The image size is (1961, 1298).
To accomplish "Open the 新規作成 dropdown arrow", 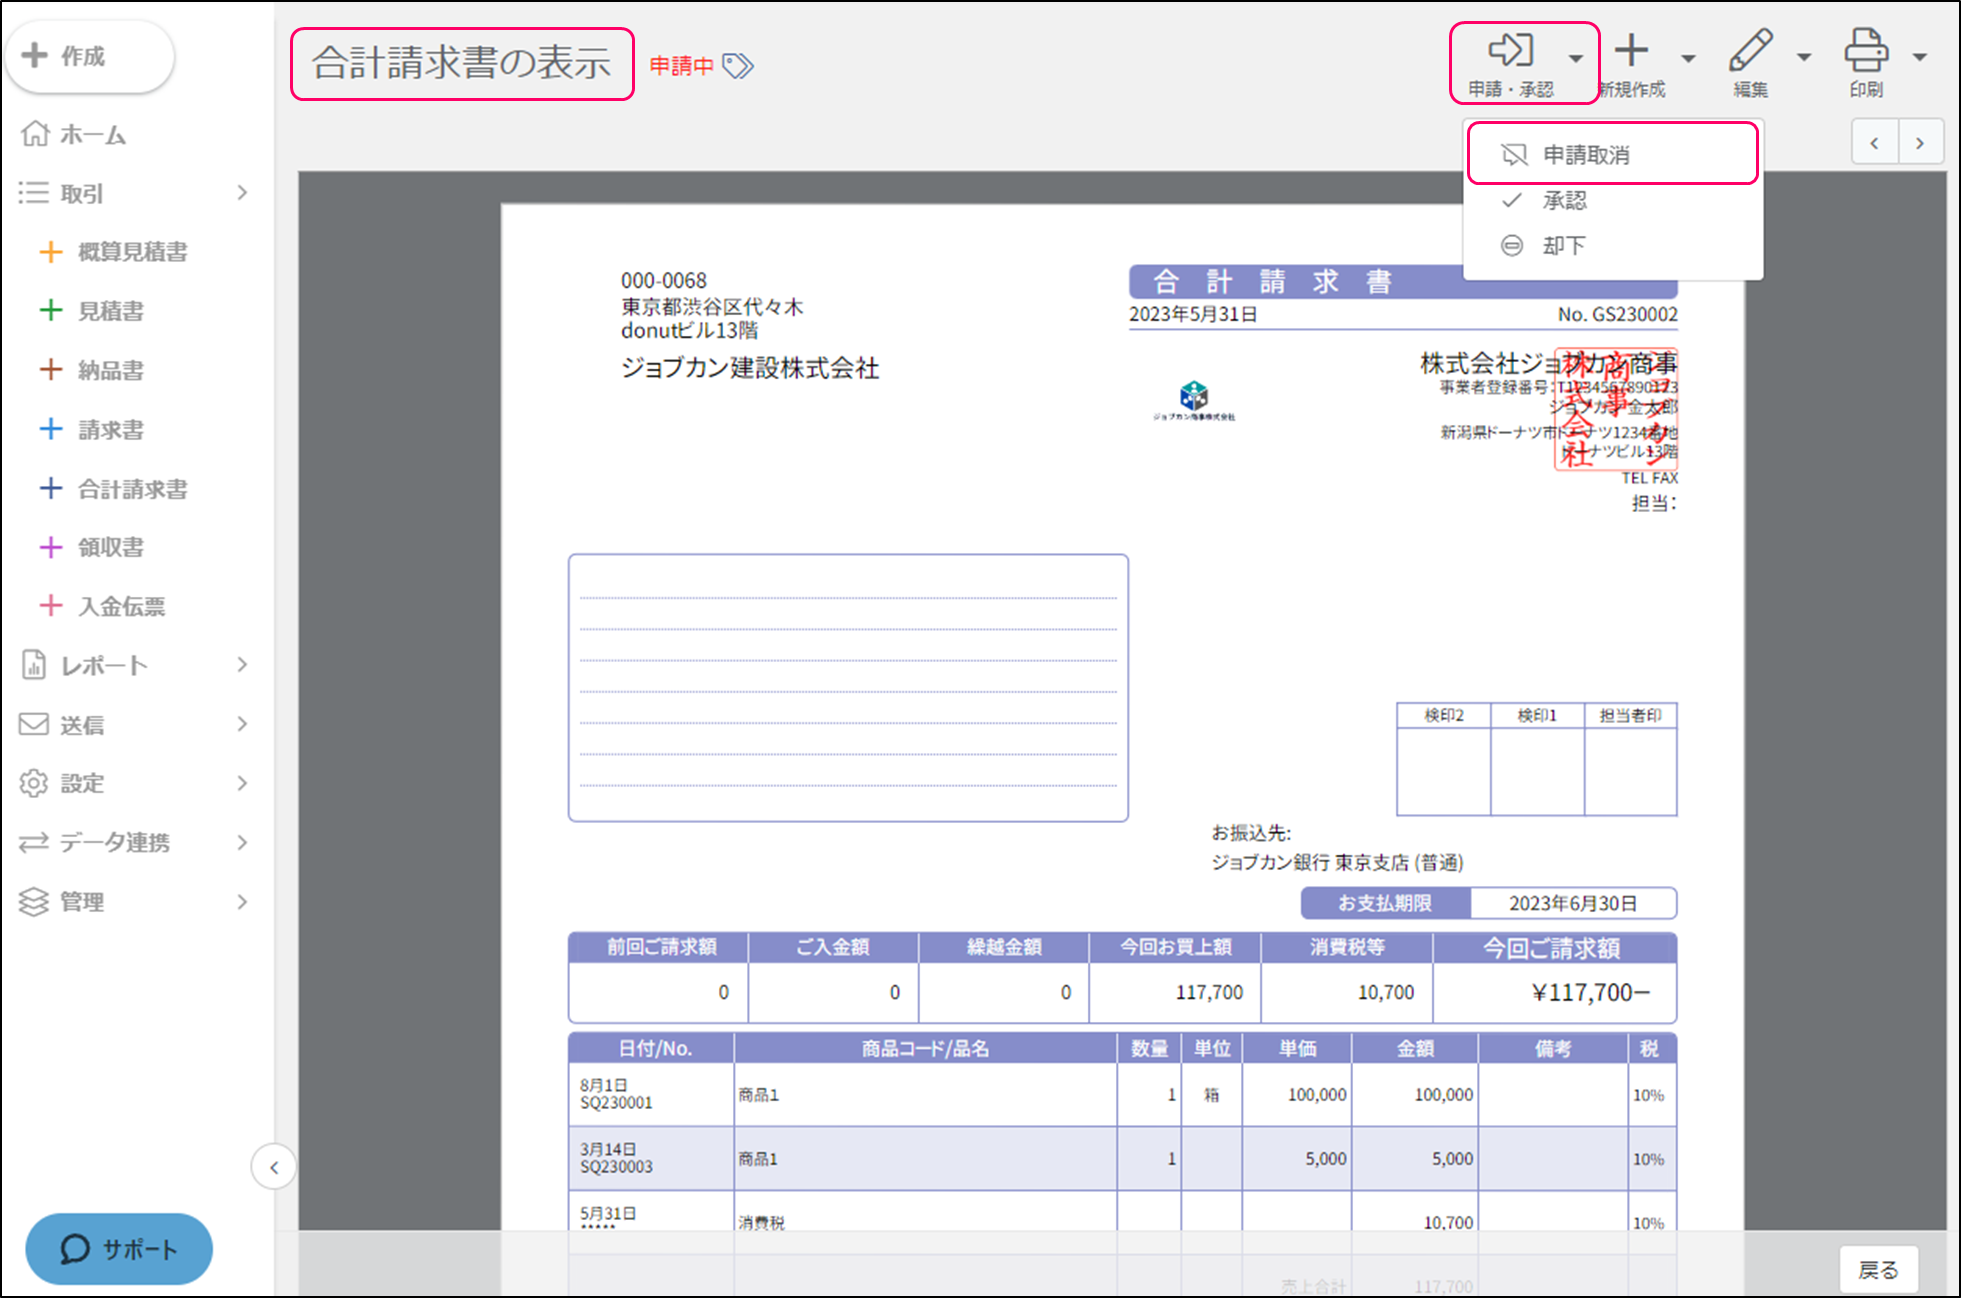I will (x=1689, y=57).
